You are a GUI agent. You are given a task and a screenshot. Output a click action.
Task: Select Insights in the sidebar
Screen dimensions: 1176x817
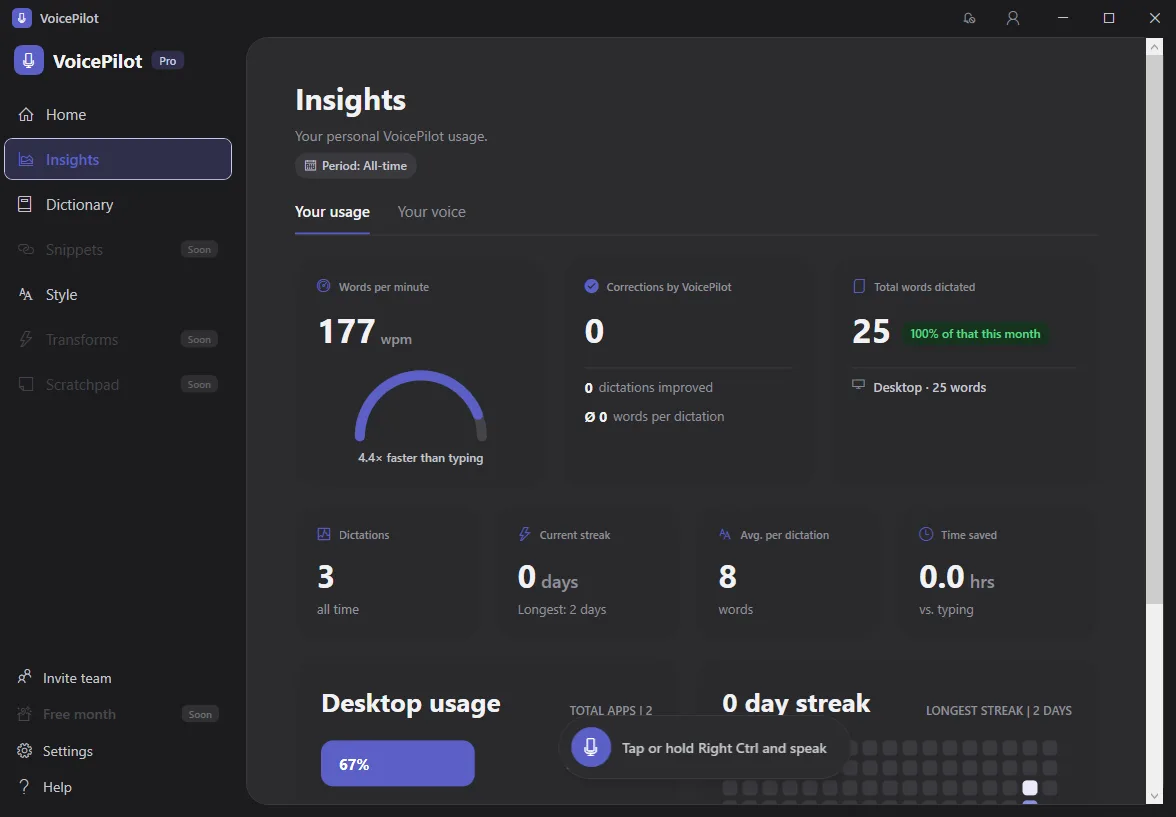[x=118, y=159]
